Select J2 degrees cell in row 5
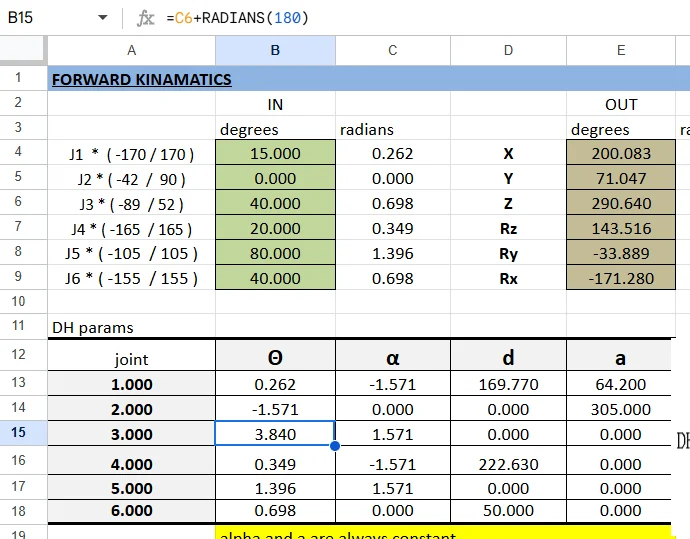 275,177
